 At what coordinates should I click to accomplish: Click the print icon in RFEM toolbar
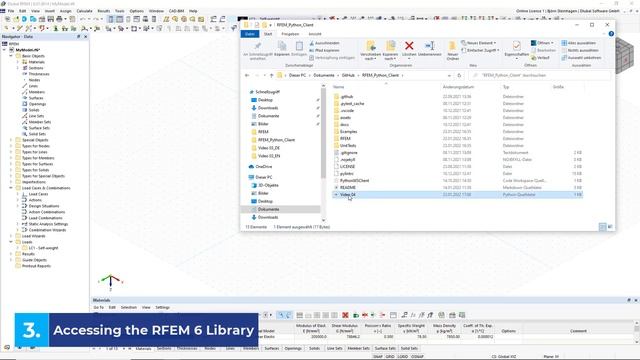click(x=59, y=19)
